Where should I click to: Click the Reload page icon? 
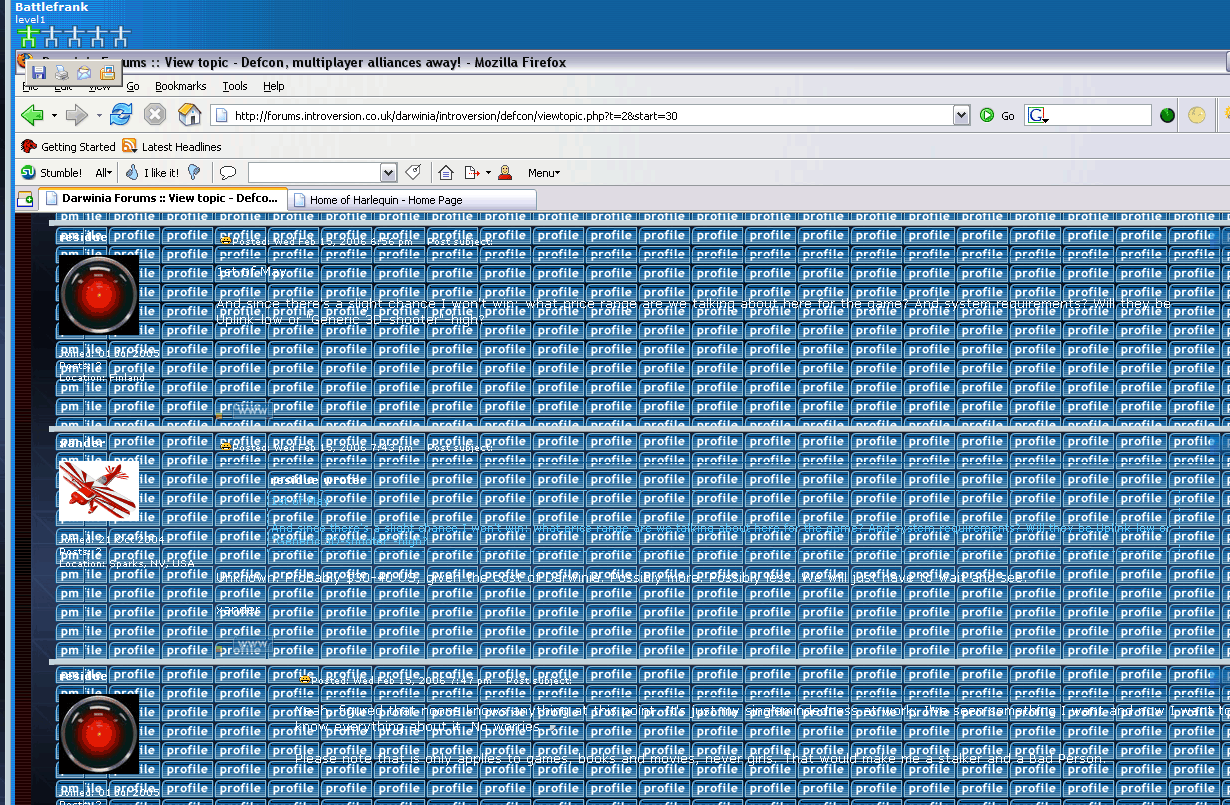pyautogui.click(x=121, y=115)
